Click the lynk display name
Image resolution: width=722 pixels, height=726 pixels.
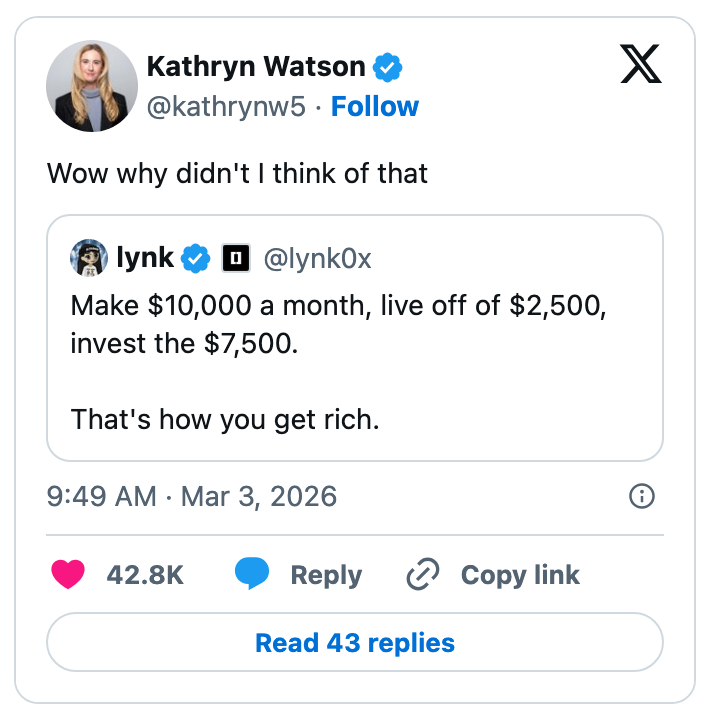pyautogui.click(x=146, y=259)
